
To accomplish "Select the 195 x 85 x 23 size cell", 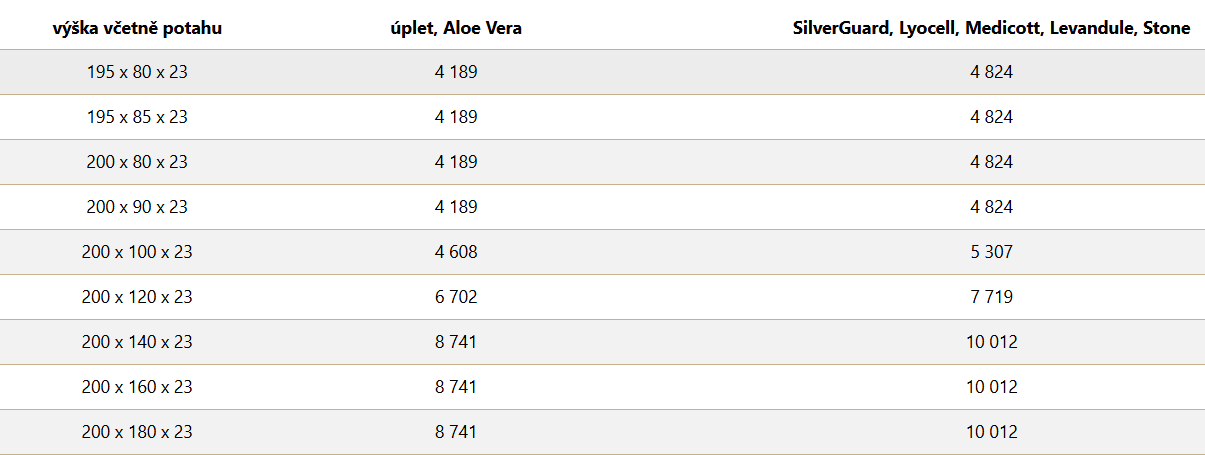I will [137, 117].
